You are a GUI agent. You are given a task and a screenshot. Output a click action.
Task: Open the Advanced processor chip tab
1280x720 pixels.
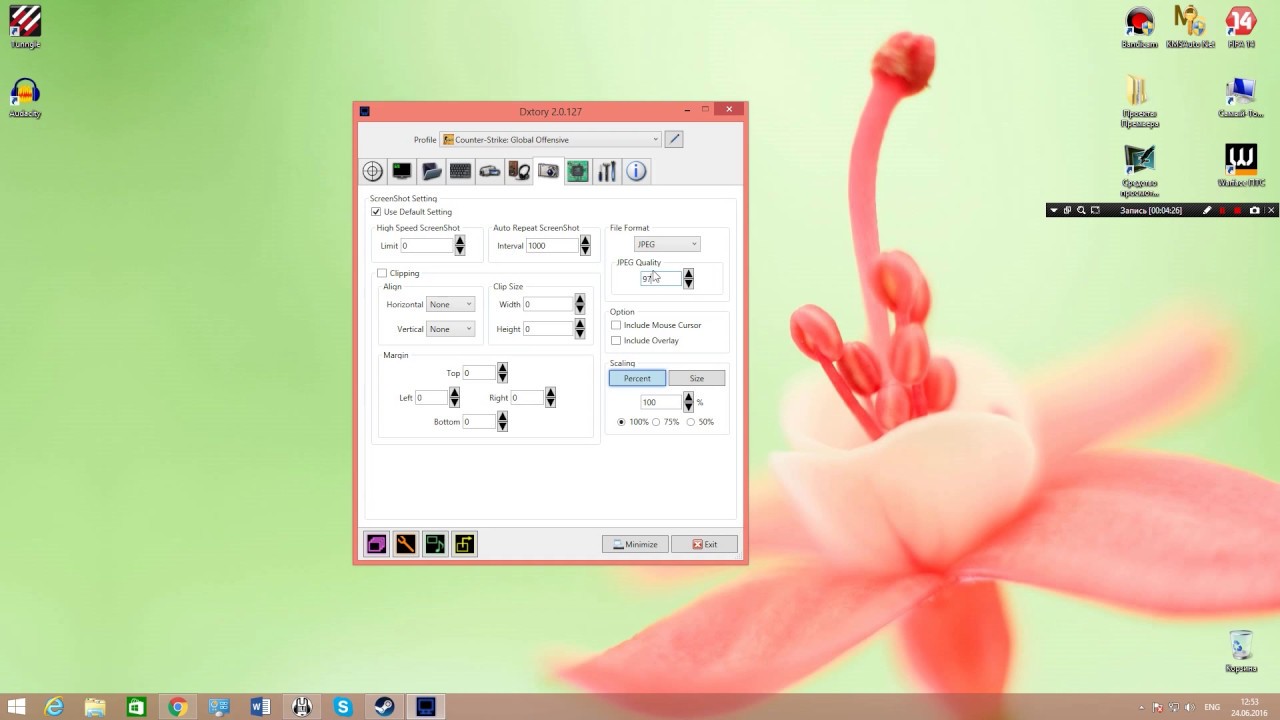(578, 171)
